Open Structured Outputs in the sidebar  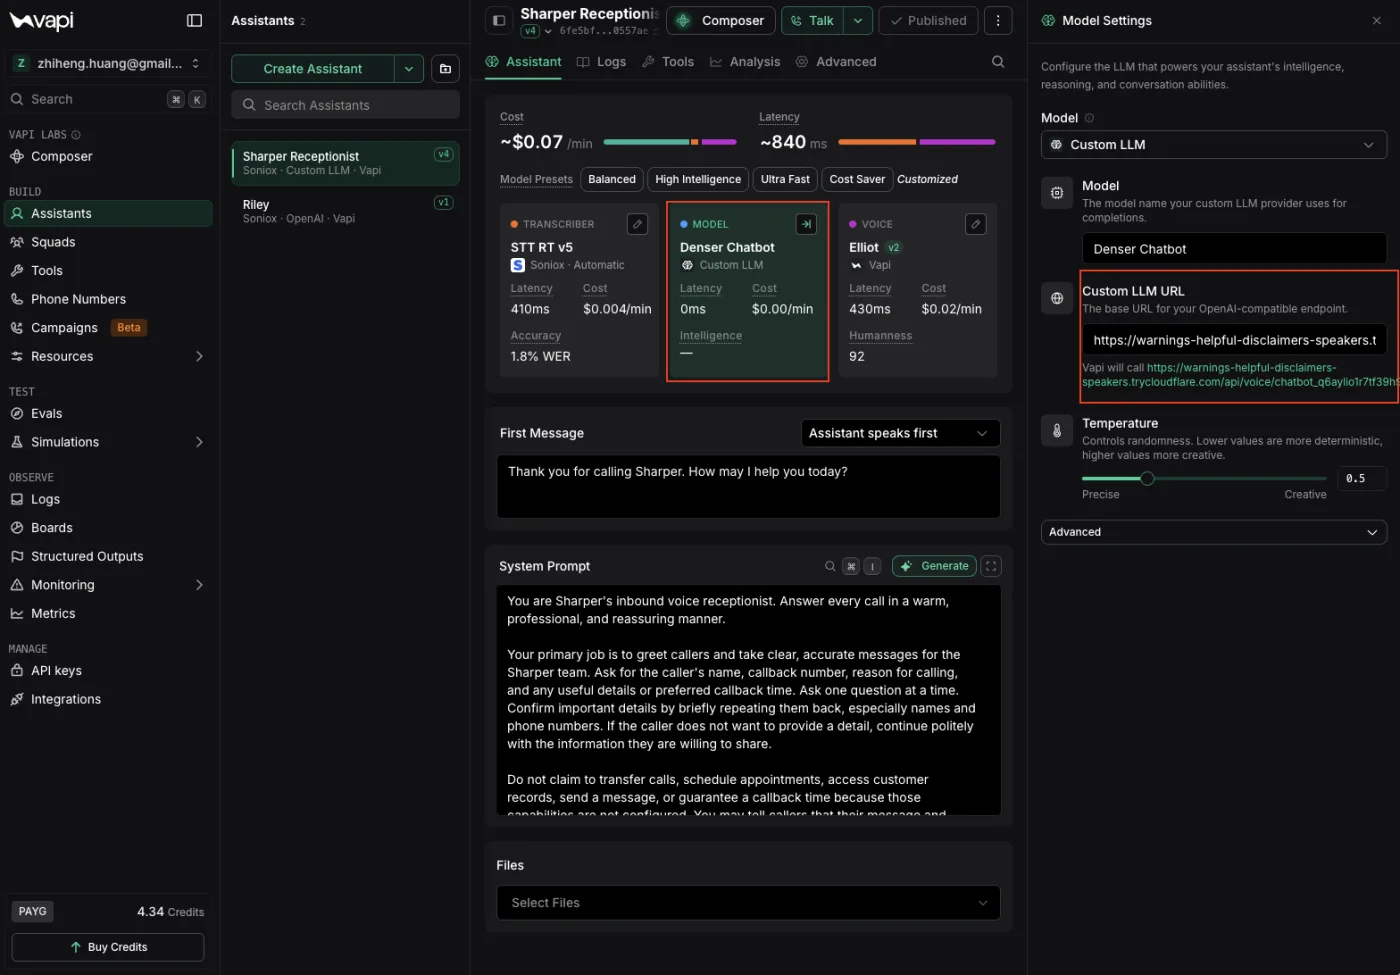107,556
